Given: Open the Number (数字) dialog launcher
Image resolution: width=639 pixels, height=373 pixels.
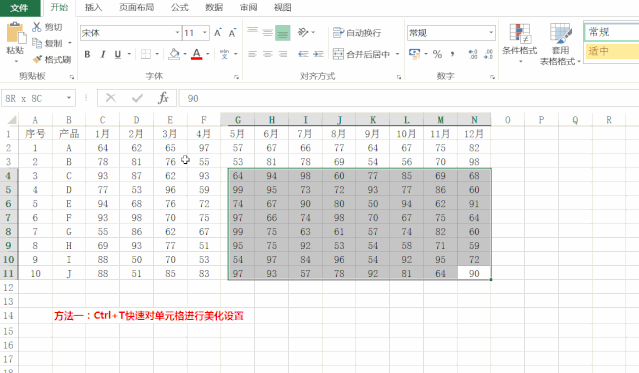Looking at the screenshot, I should point(492,77).
